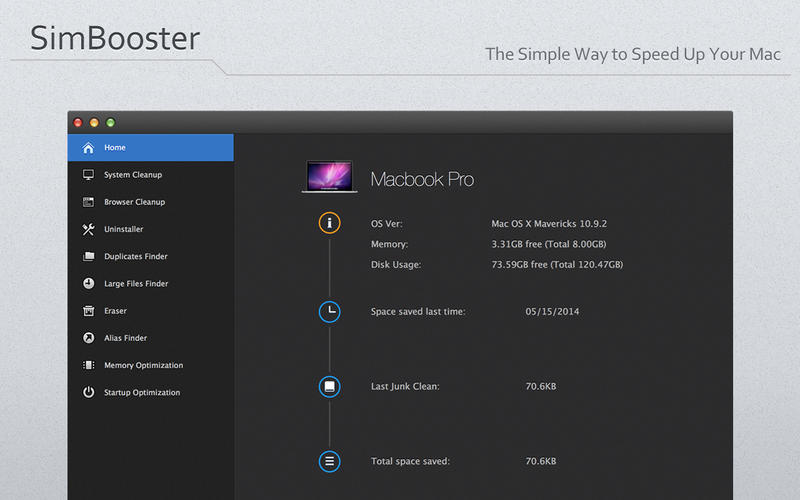Click the Browser Cleanup window icon
This screenshot has height=500, width=800.
88,202
